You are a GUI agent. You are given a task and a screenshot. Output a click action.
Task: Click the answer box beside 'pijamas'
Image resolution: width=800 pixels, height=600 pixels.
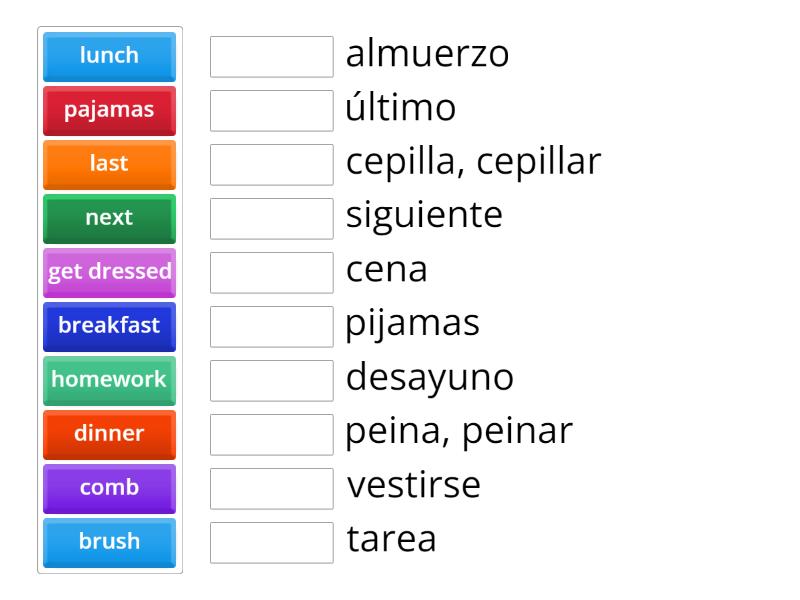click(x=271, y=327)
